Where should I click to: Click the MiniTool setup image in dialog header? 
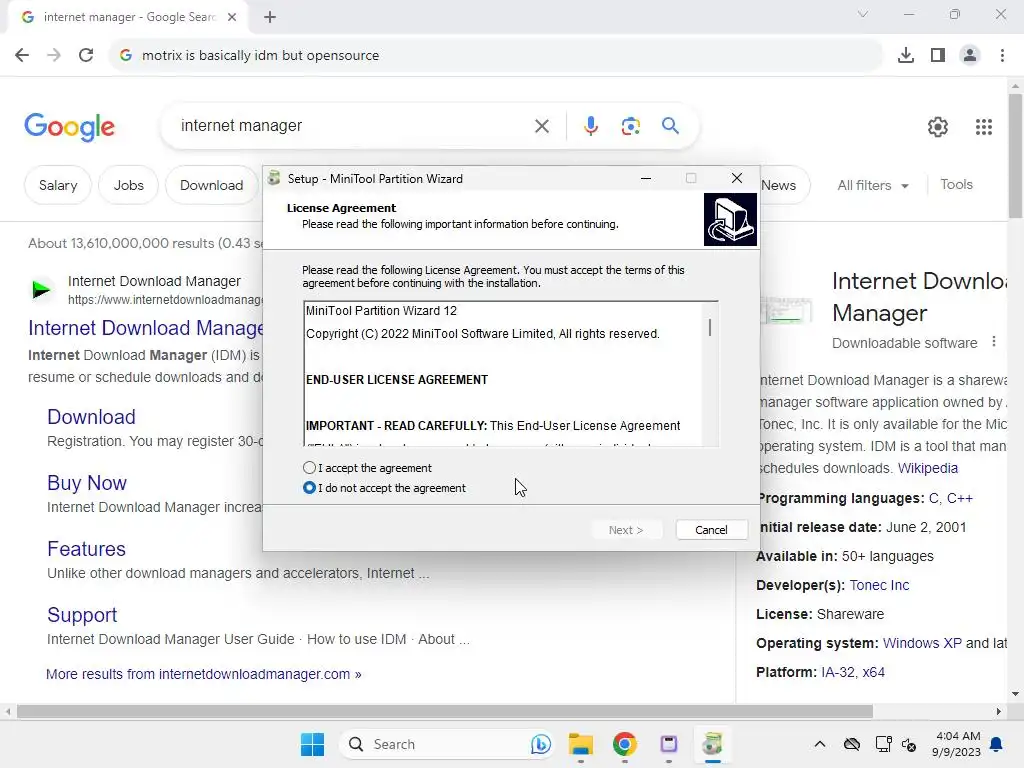click(730, 219)
